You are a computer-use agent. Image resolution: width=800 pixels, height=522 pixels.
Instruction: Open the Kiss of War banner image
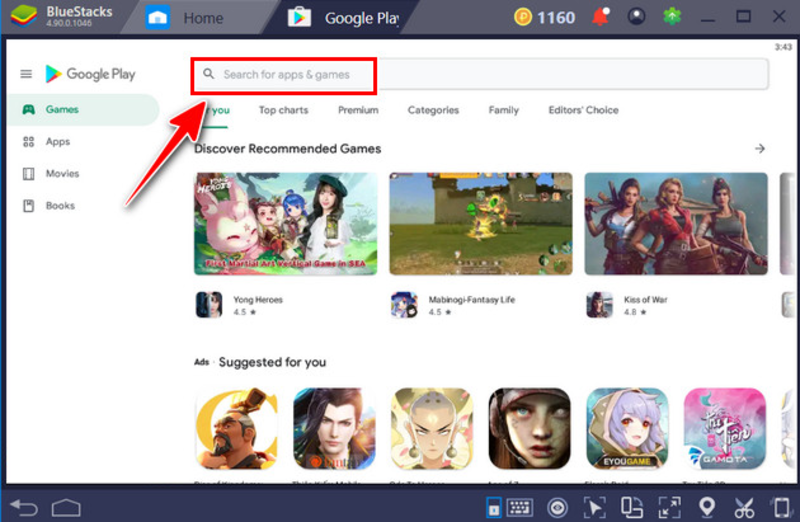676,224
